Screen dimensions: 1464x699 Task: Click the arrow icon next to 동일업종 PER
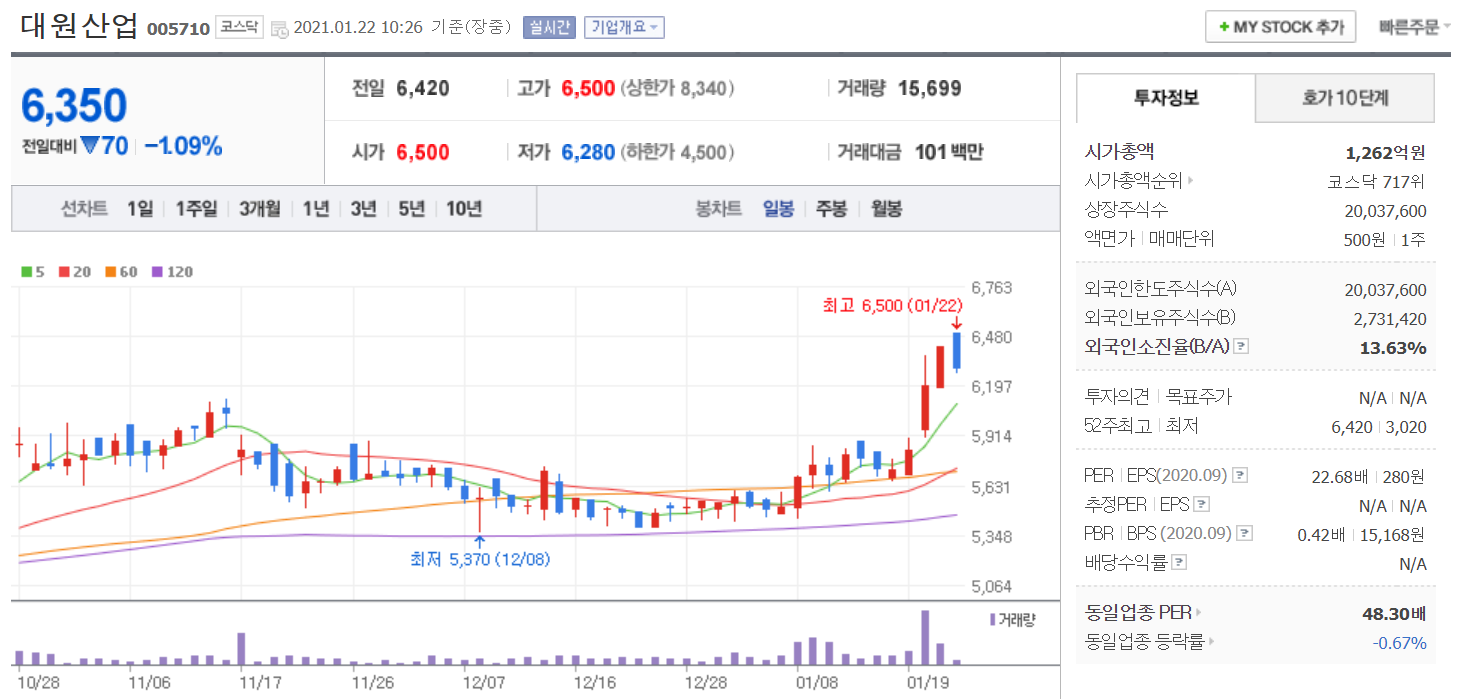point(1198,613)
